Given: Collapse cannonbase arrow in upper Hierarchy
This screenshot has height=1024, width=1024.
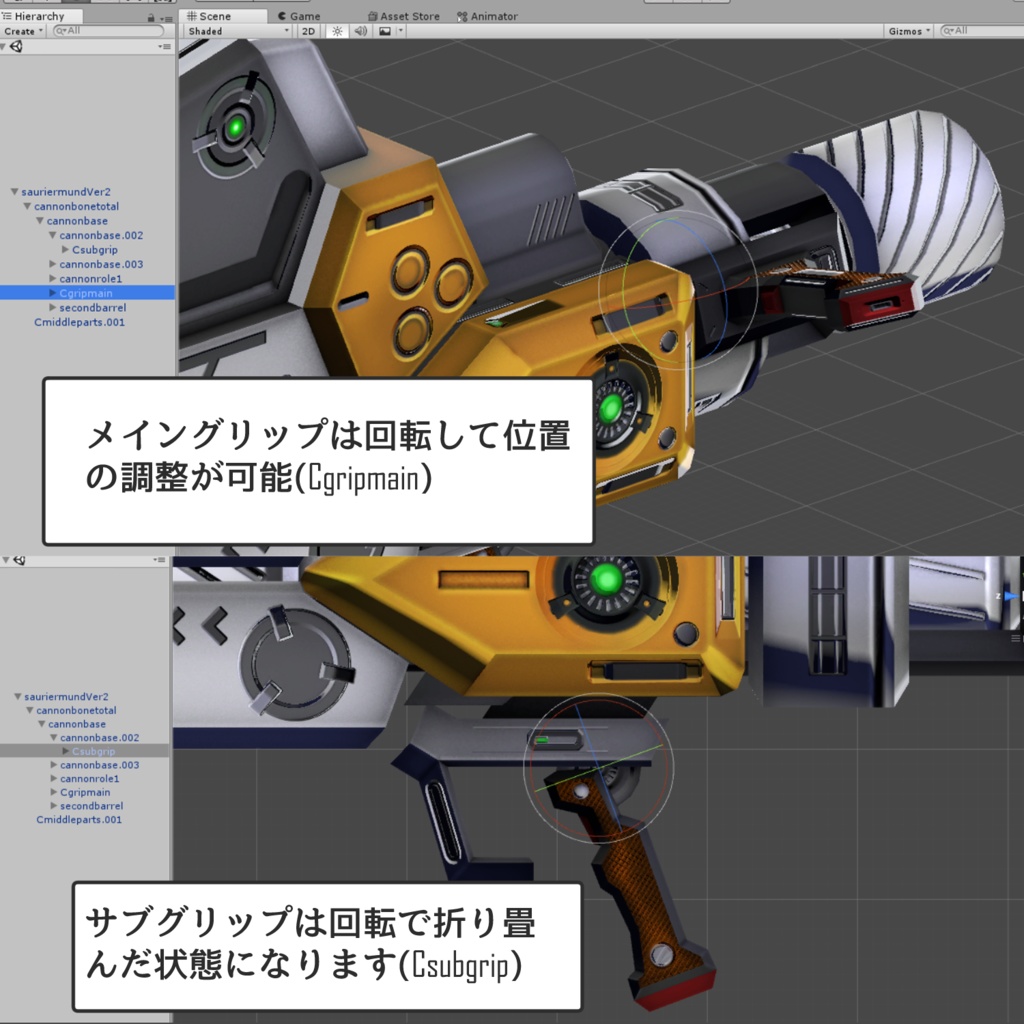Looking at the screenshot, I should coord(39,221).
